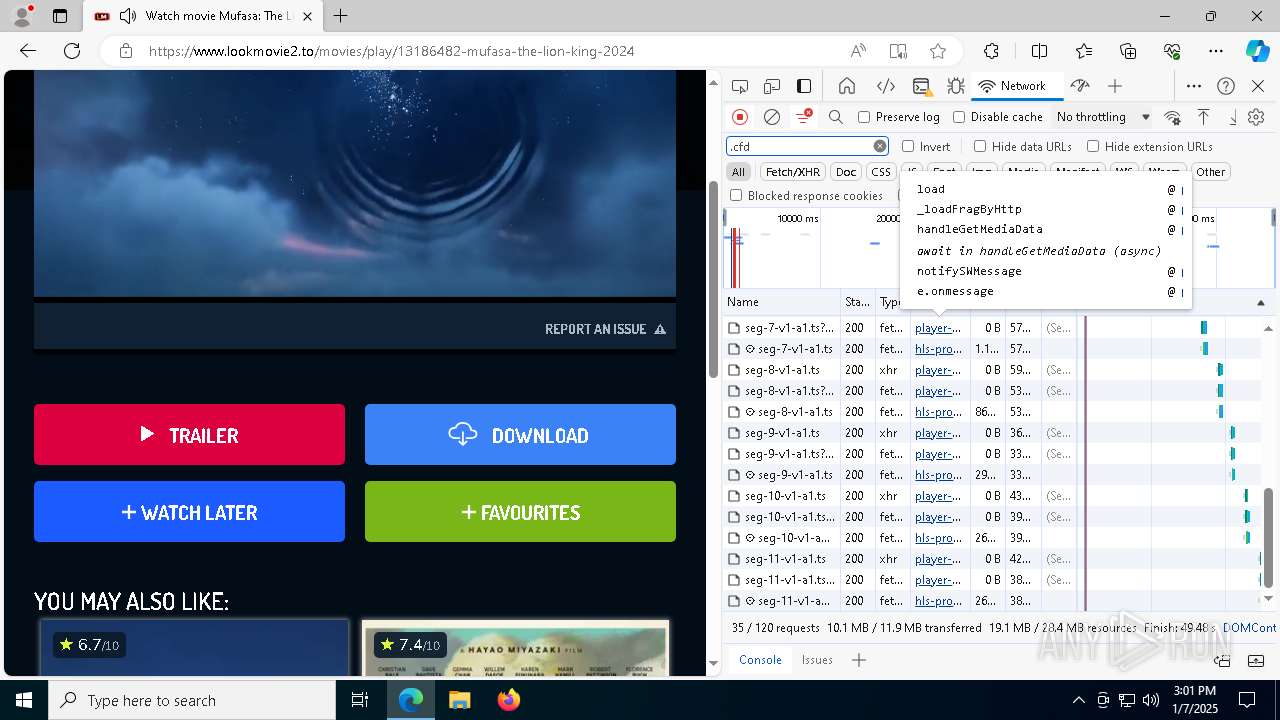Click the Name column header

pyautogui.click(x=782, y=302)
